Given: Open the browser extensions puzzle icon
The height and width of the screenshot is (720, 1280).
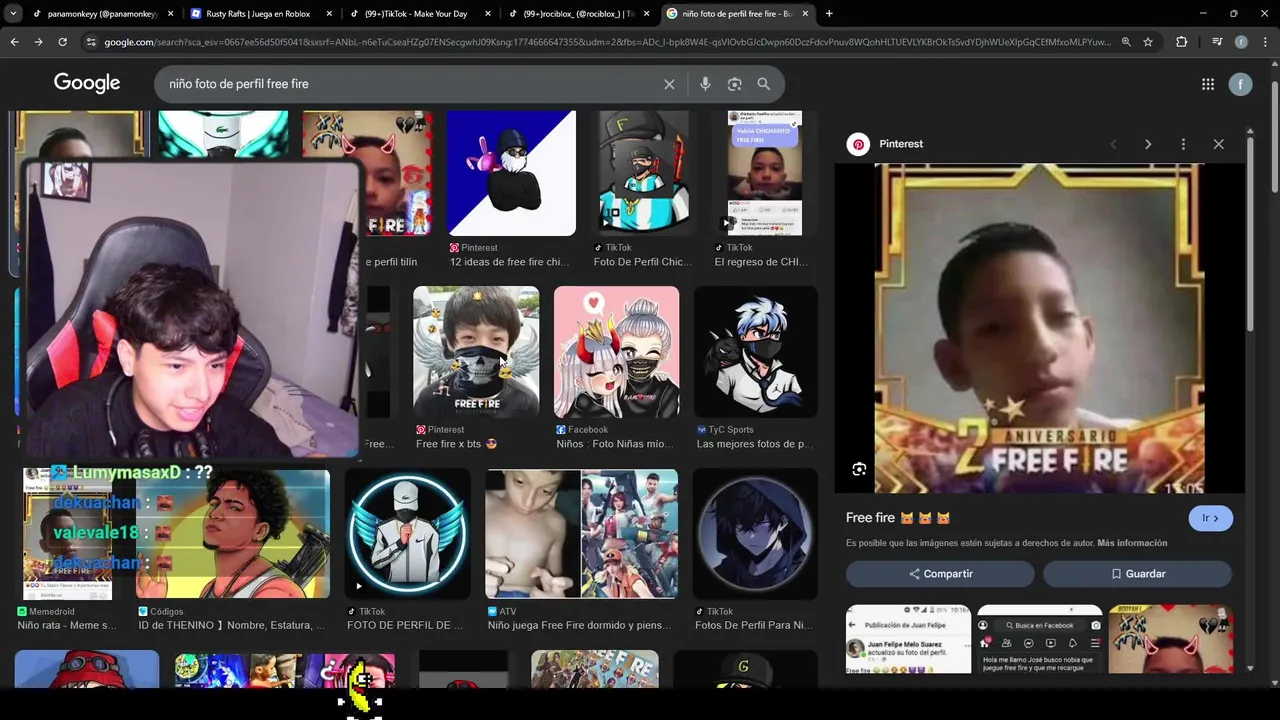Looking at the screenshot, I should click(1182, 42).
